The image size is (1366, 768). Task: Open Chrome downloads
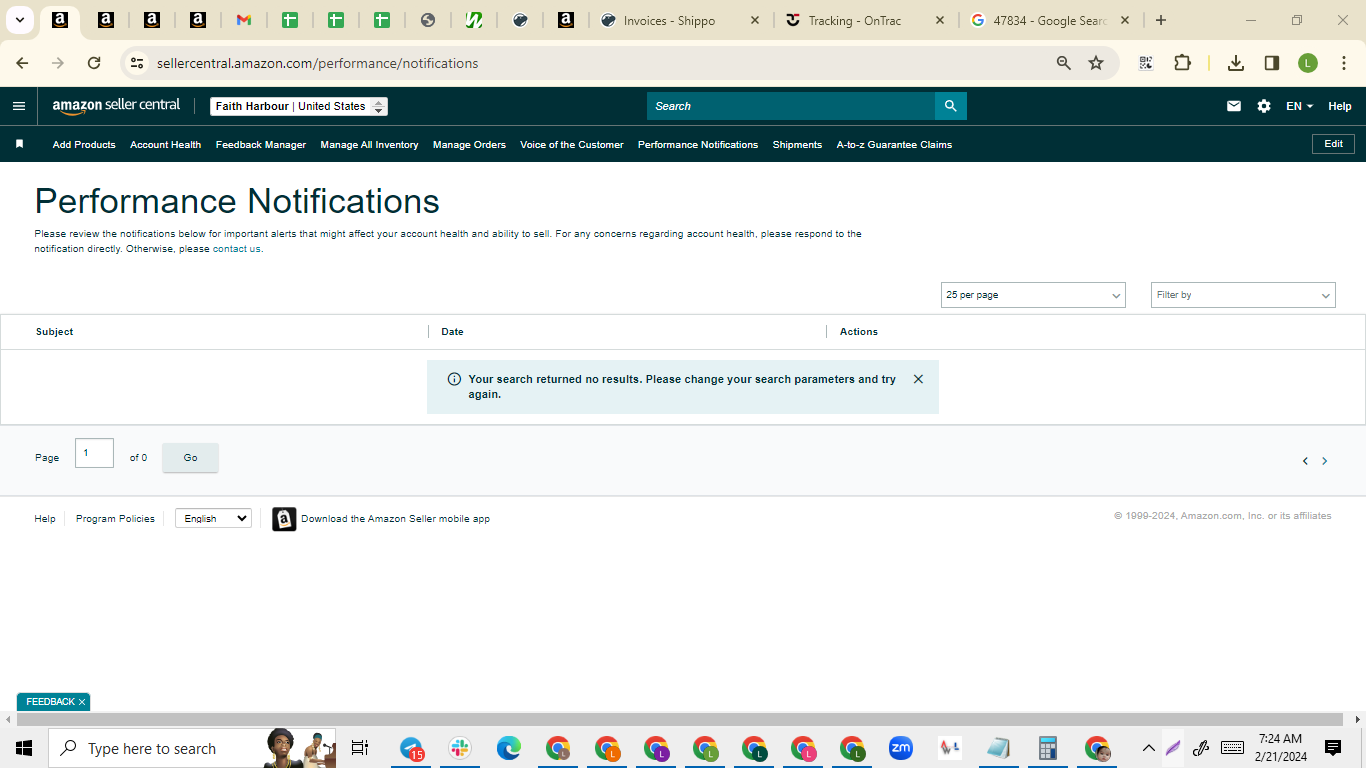[1236, 63]
